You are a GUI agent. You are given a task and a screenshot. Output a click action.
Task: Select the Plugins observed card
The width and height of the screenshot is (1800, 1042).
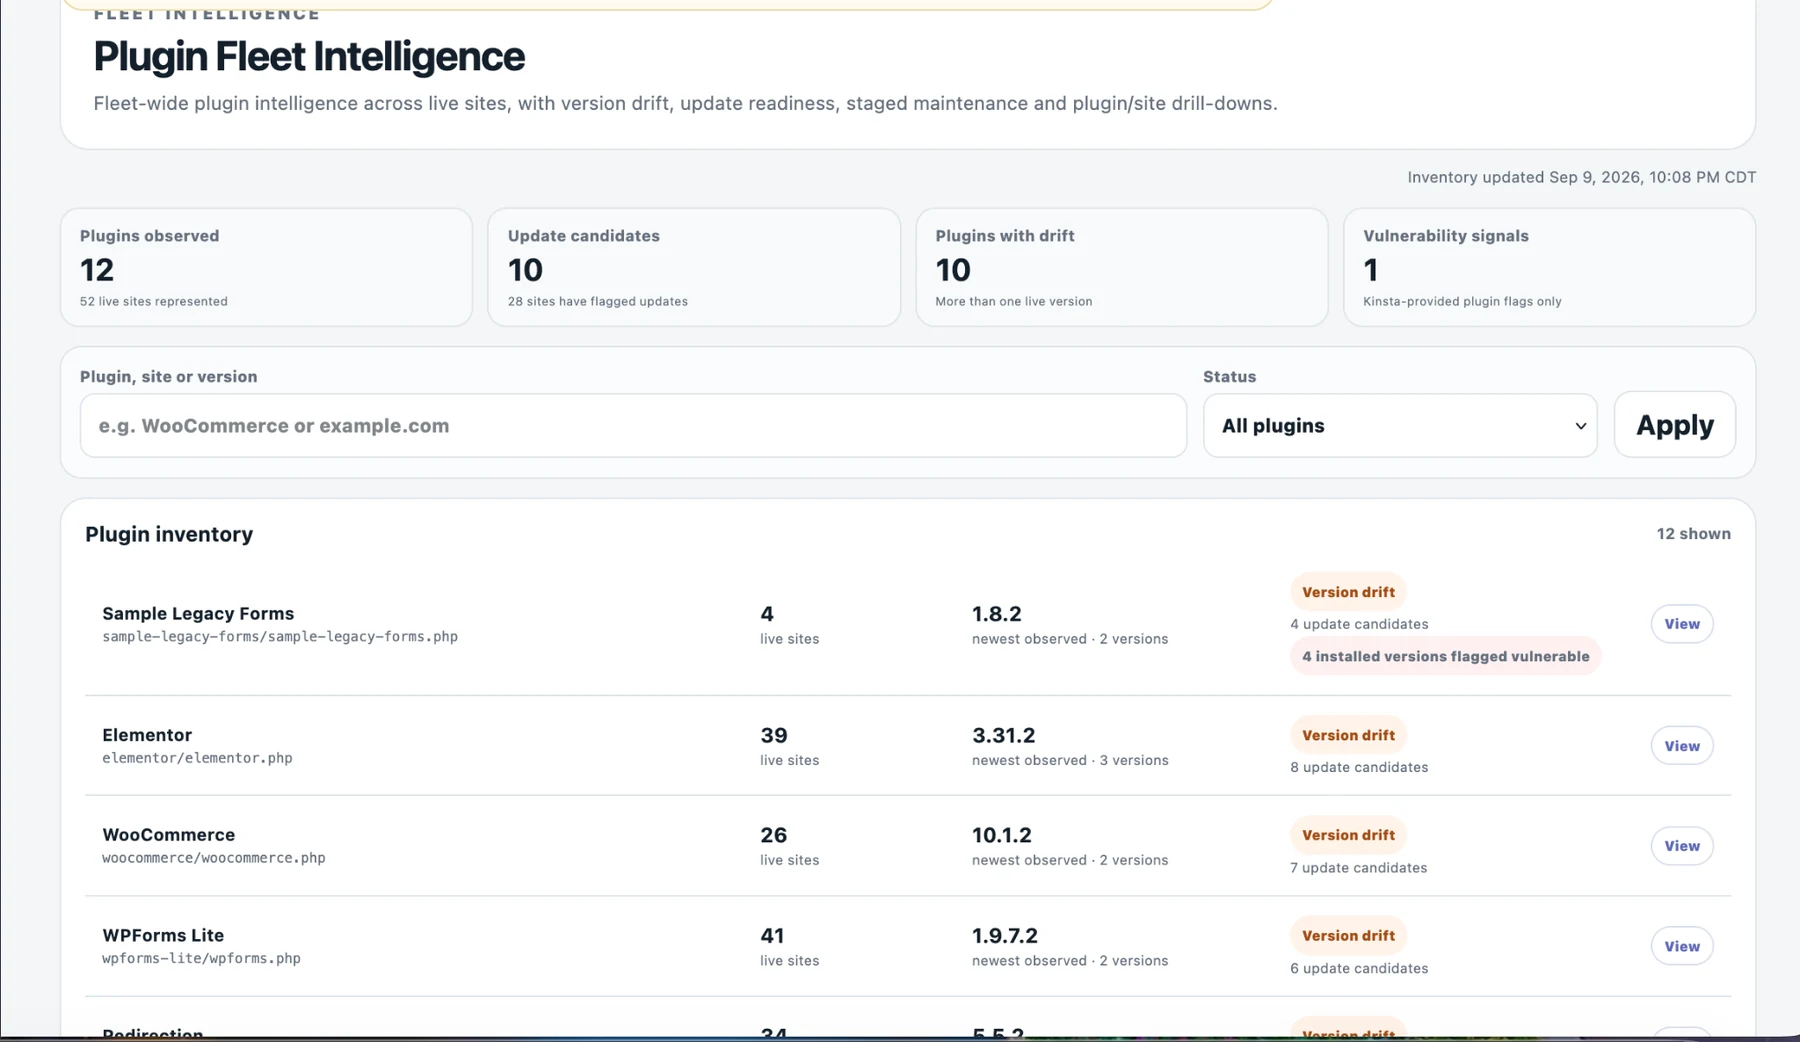[x=266, y=267]
